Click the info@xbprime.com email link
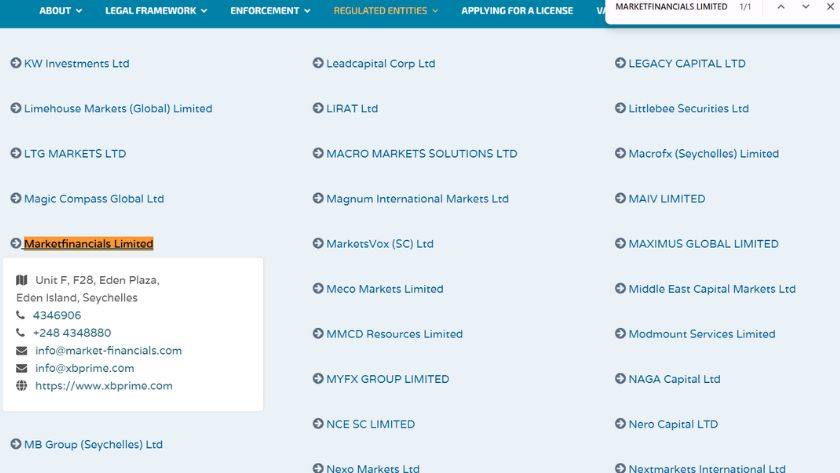This screenshot has height=473, width=840. (x=84, y=368)
